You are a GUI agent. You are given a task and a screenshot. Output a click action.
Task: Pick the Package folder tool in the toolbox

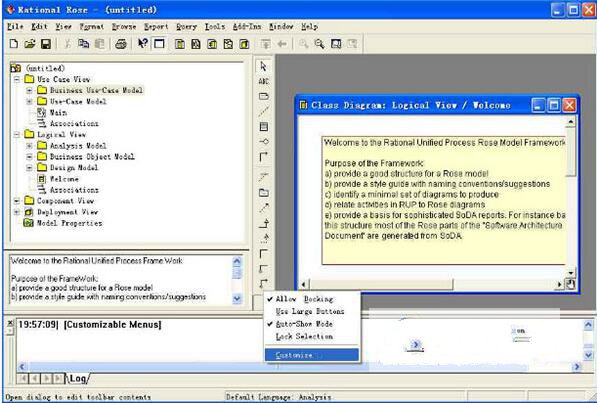tap(263, 192)
